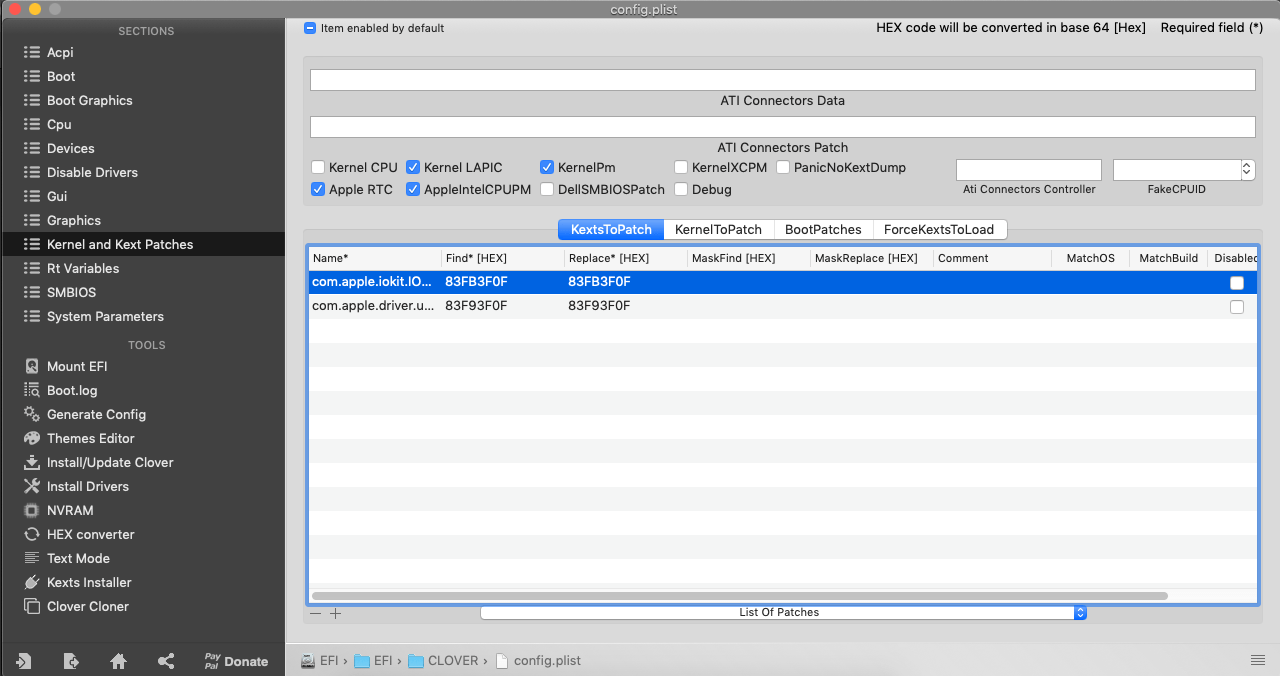Uncheck the KernelPm option
The height and width of the screenshot is (676, 1280).
pos(547,167)
